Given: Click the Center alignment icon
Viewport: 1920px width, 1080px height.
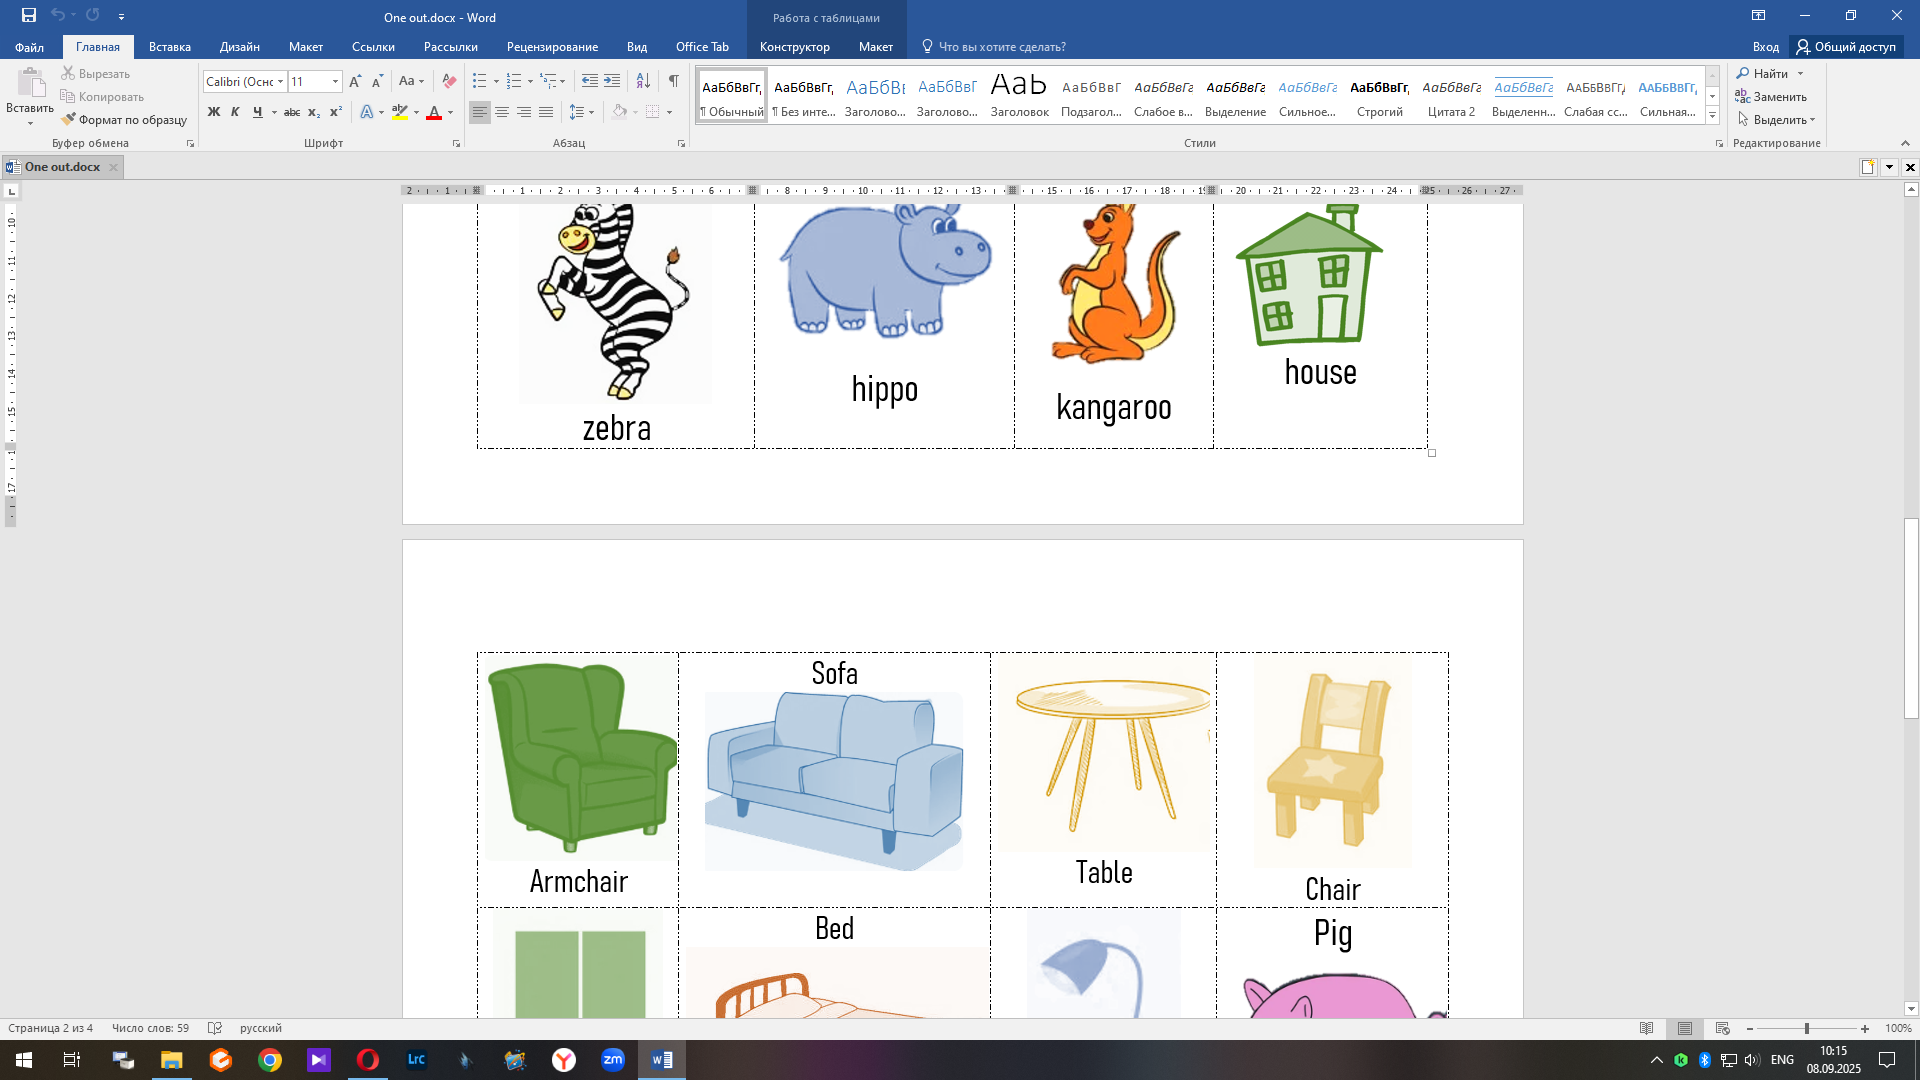Looking at the screenshot, I should [x=502, y=112].
